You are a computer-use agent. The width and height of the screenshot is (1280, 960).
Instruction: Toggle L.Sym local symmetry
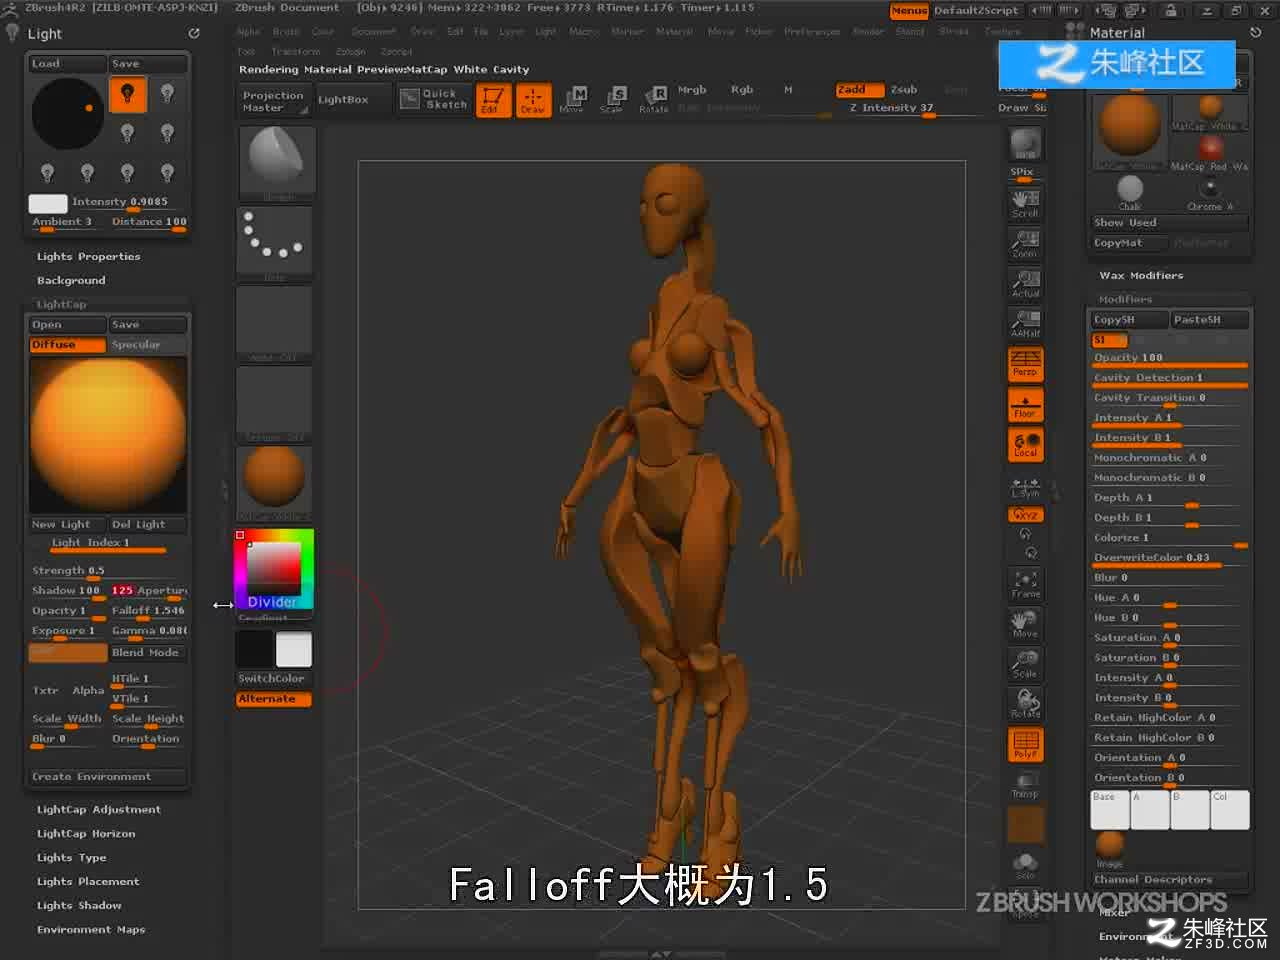click(x=1025, y=488)
